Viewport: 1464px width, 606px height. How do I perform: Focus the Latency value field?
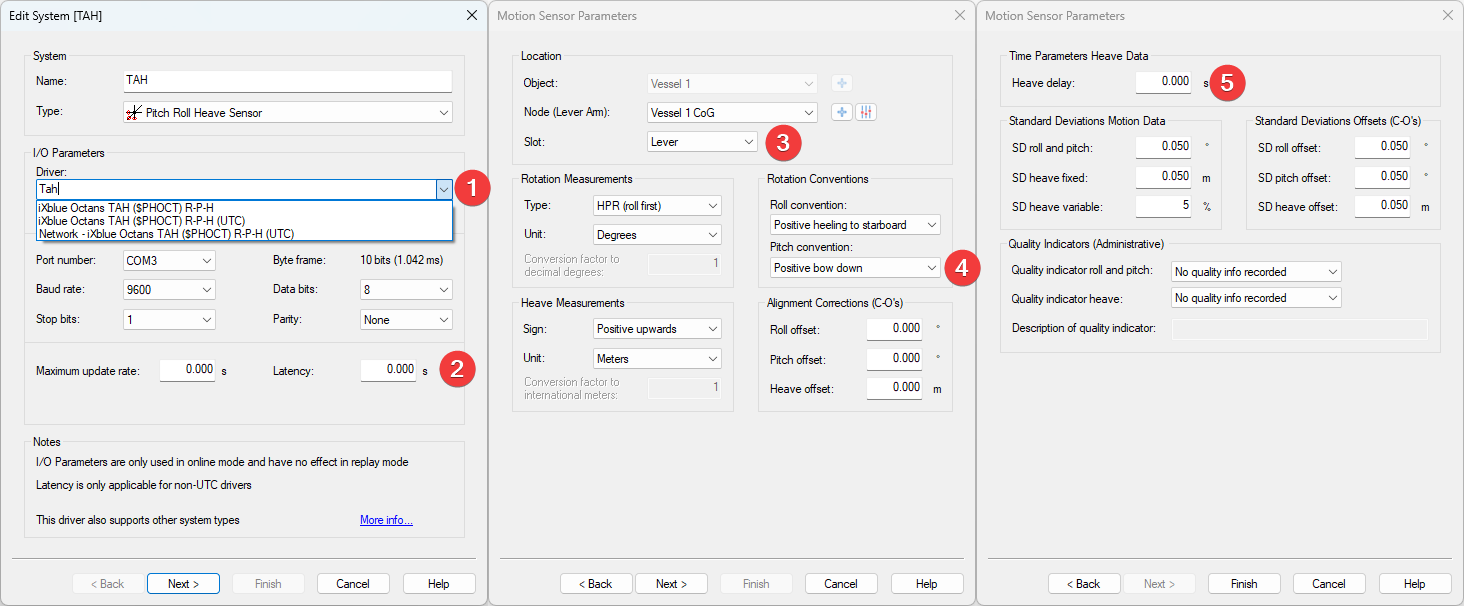coord(388,370)
